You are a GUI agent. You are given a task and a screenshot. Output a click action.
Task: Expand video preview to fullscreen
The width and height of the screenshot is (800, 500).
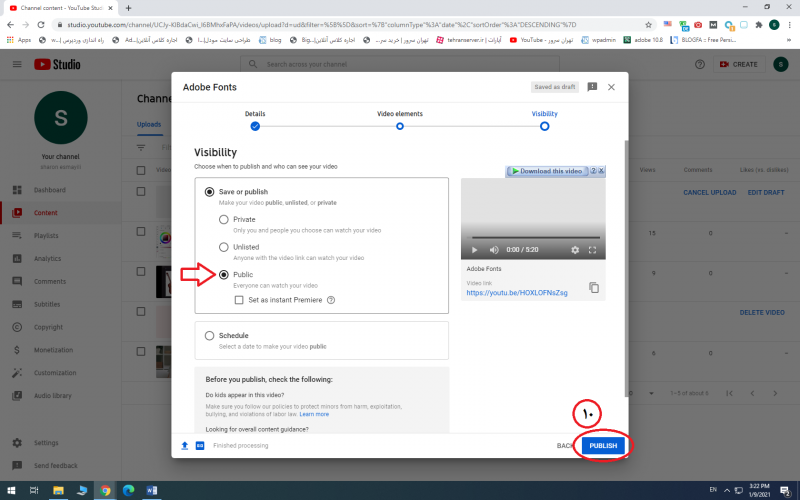[593, 249]
